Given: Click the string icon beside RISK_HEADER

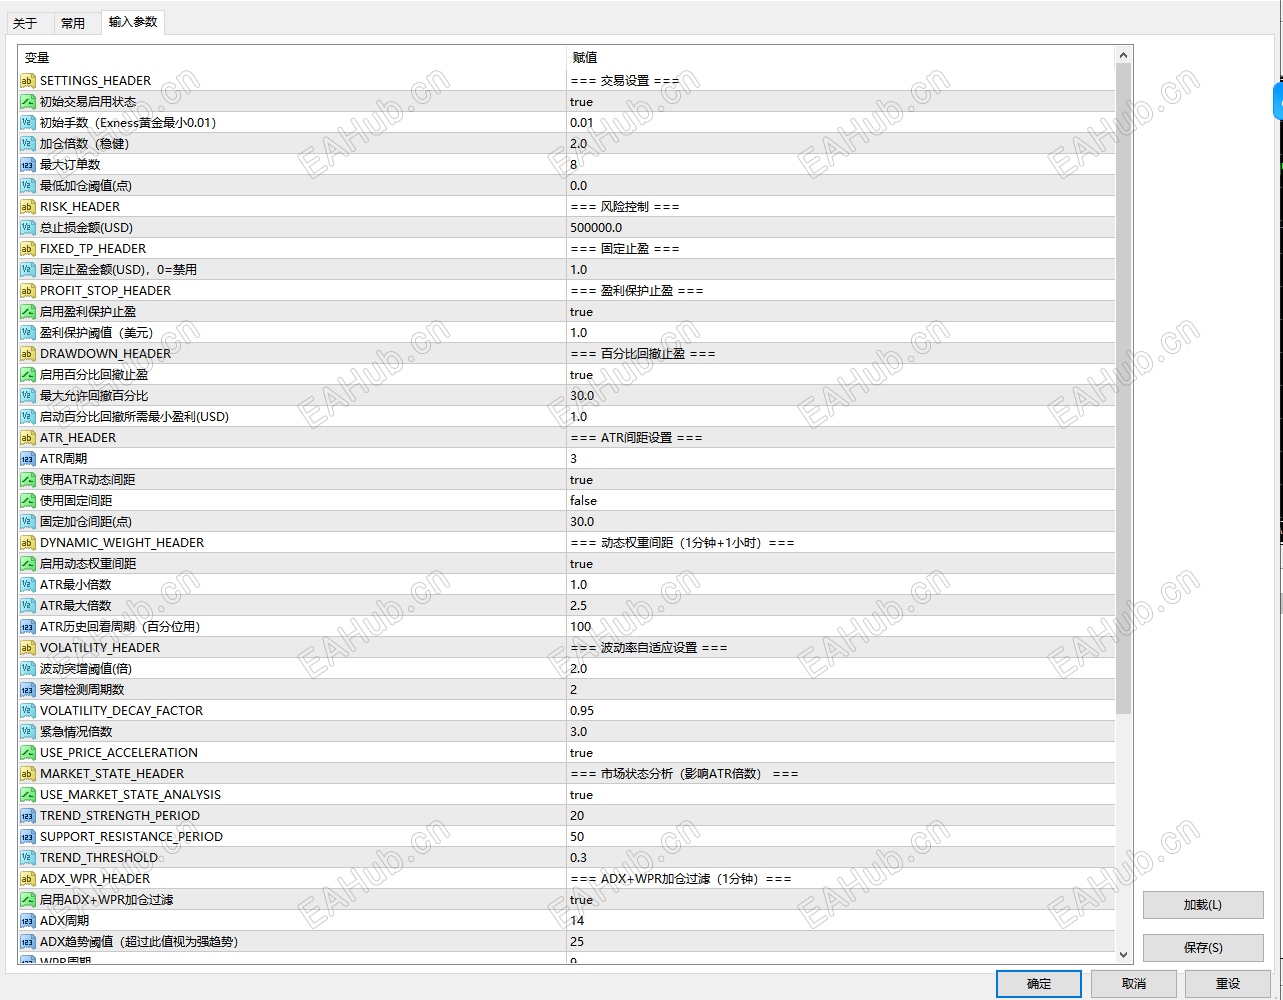Looking at the screenshot, I should pos(28,207).
